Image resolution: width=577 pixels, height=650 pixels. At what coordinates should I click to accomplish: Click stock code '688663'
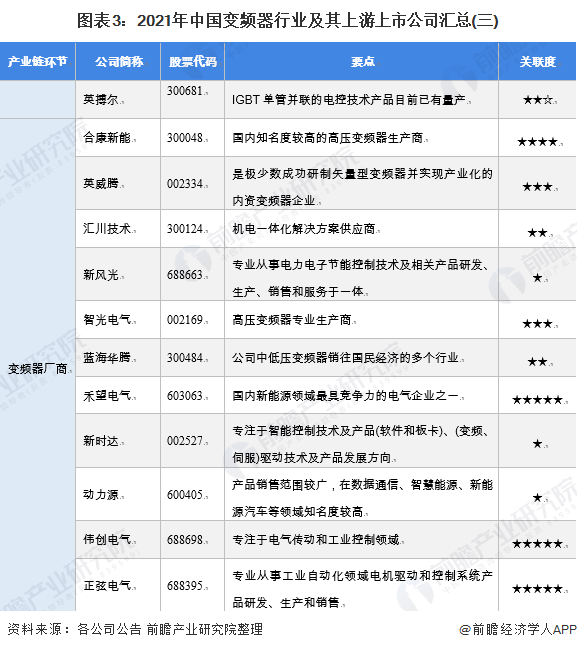(x=185, y=274)
